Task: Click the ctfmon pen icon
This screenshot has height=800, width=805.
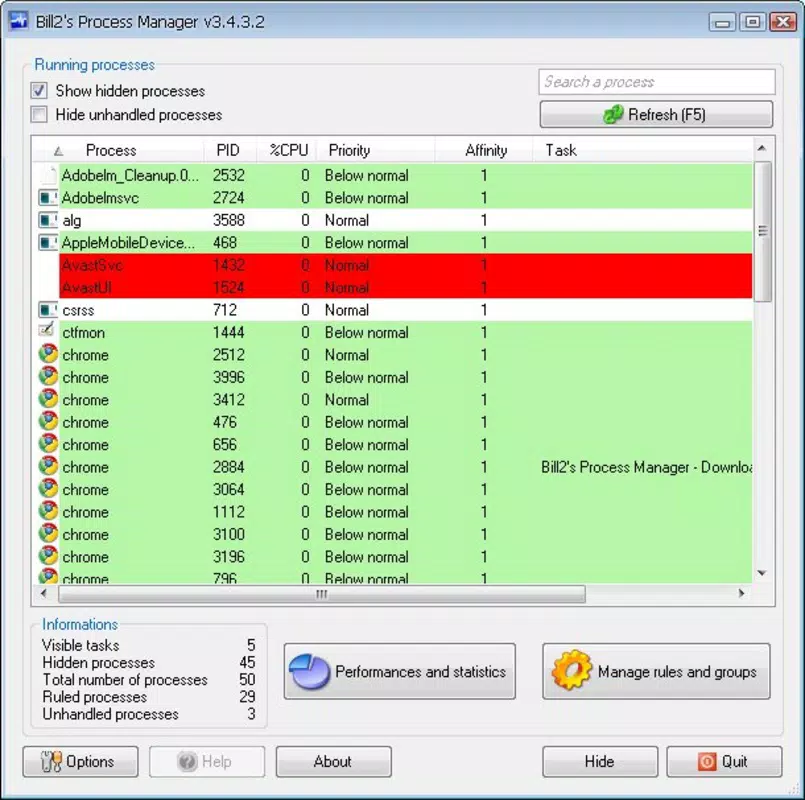Action: click(47, 330)
